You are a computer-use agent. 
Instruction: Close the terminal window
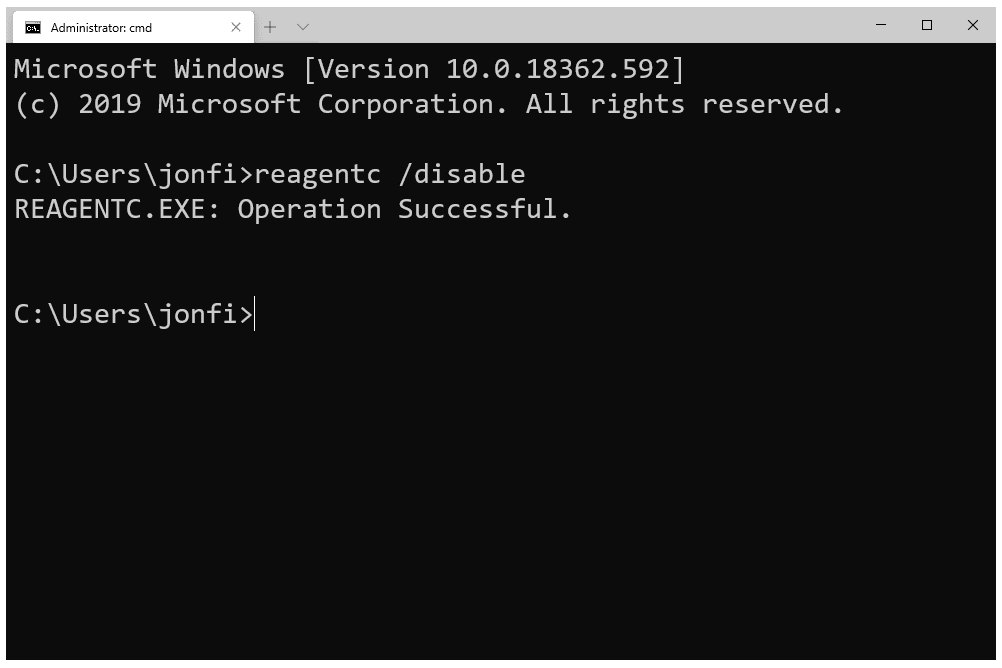tap(973, 26)
